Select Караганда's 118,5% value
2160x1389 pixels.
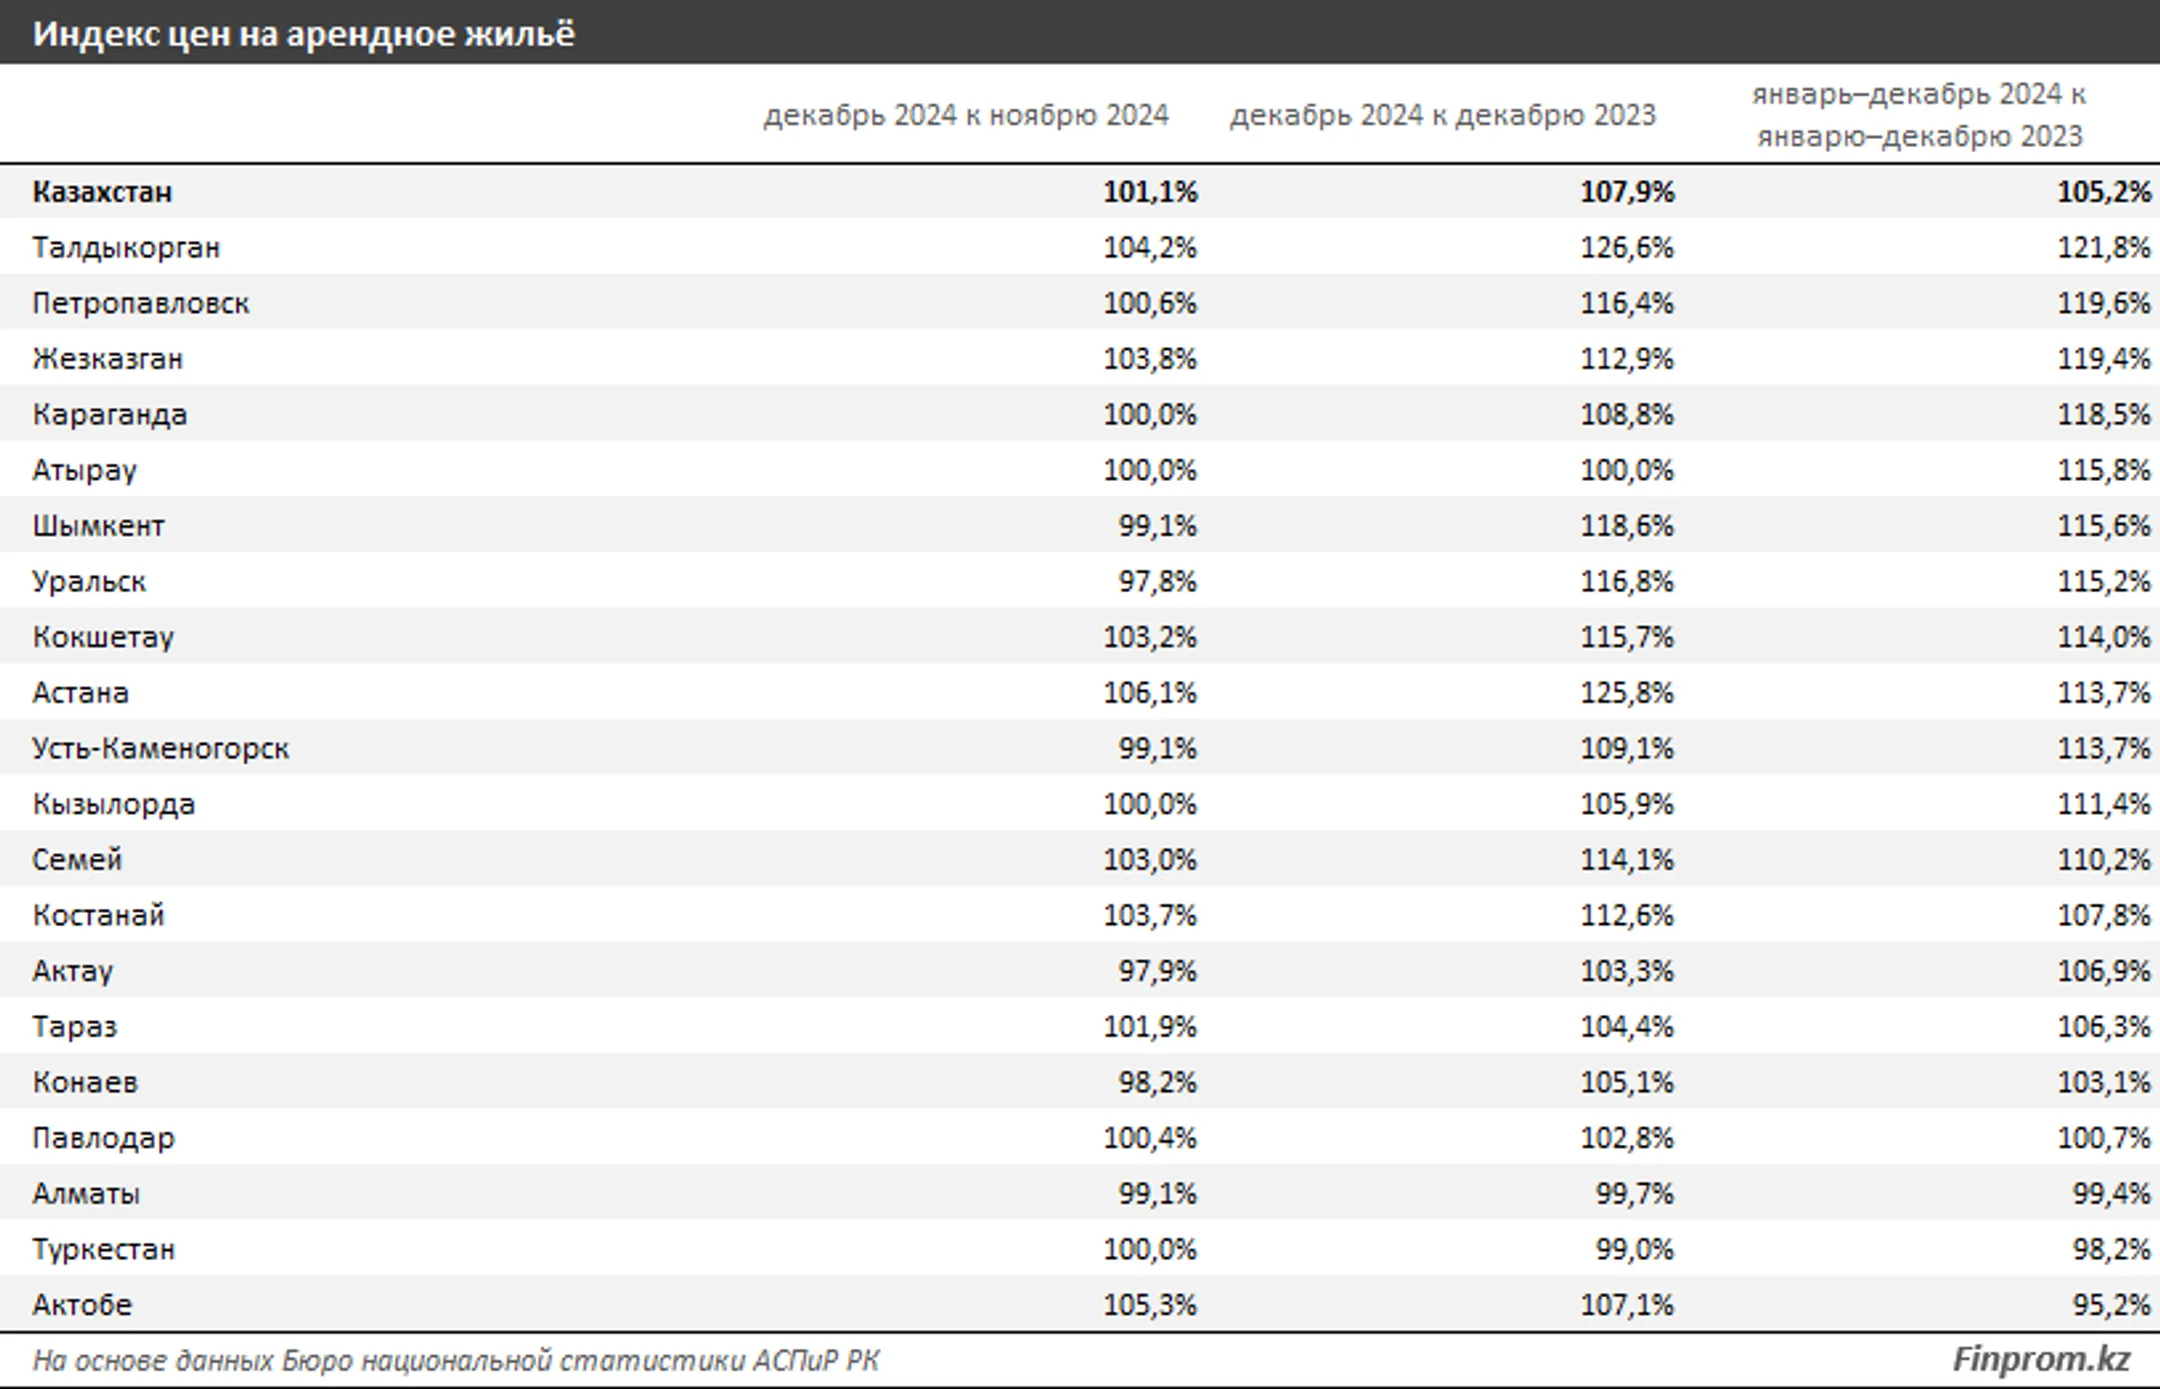click(x=2104, y=415)
